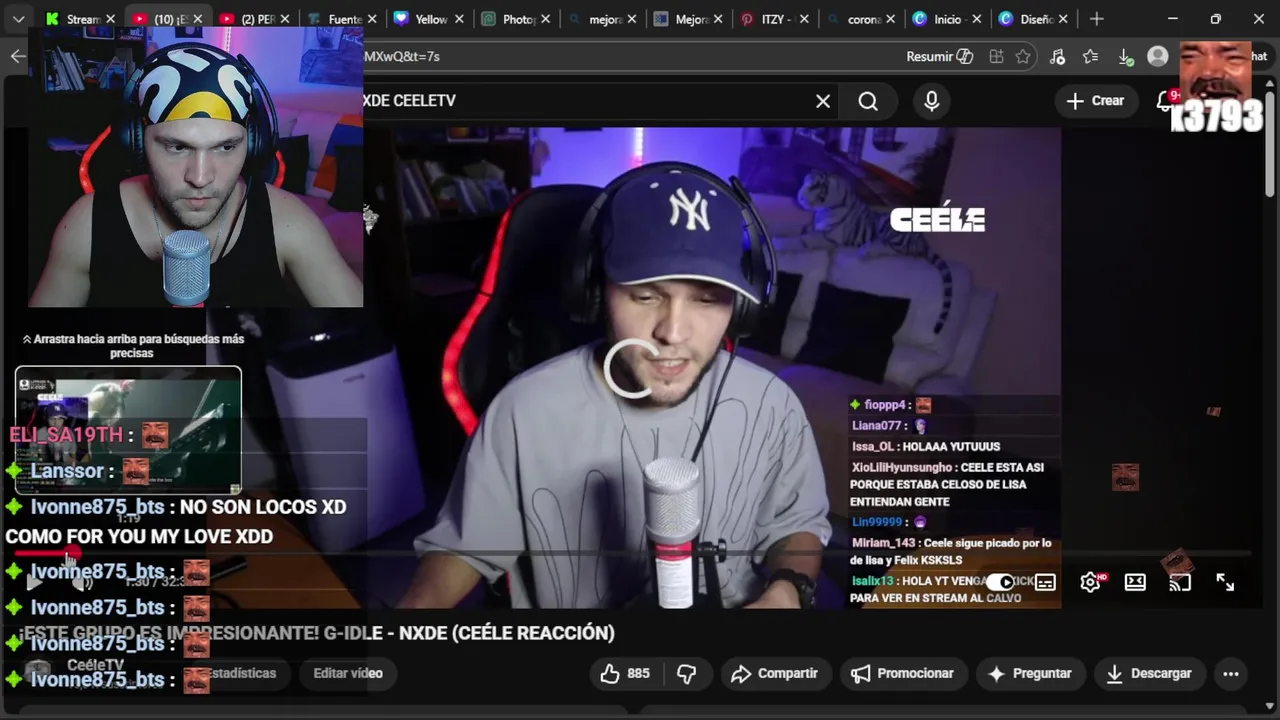
Task: Close the 'Yellow' tab
Action: click(458, 19)
